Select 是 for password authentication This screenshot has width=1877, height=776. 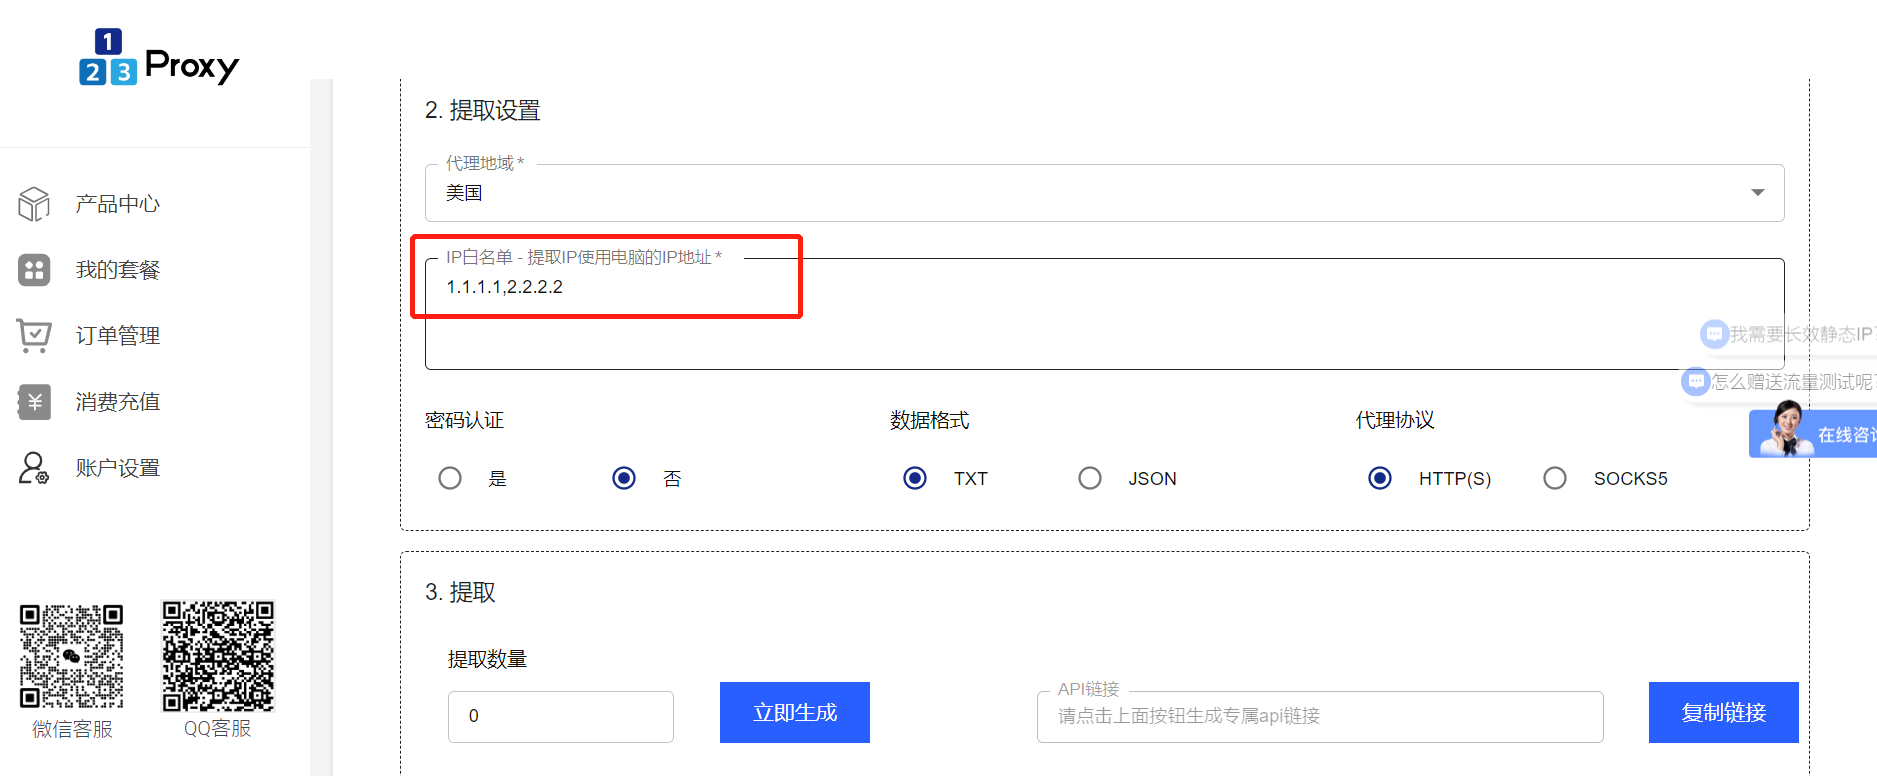450,479
